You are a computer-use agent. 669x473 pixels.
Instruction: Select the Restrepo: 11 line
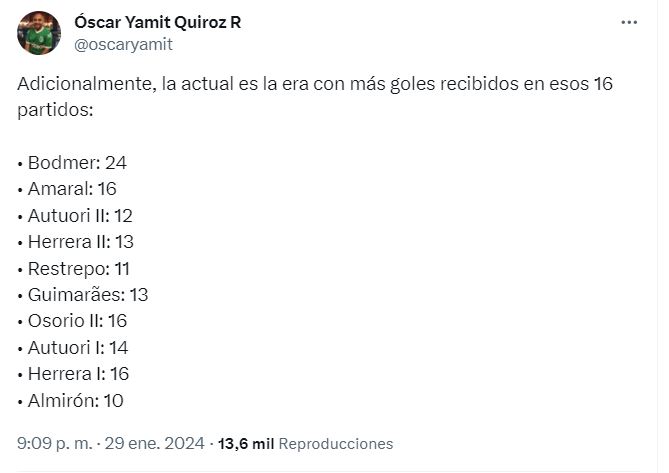[79, 268]
